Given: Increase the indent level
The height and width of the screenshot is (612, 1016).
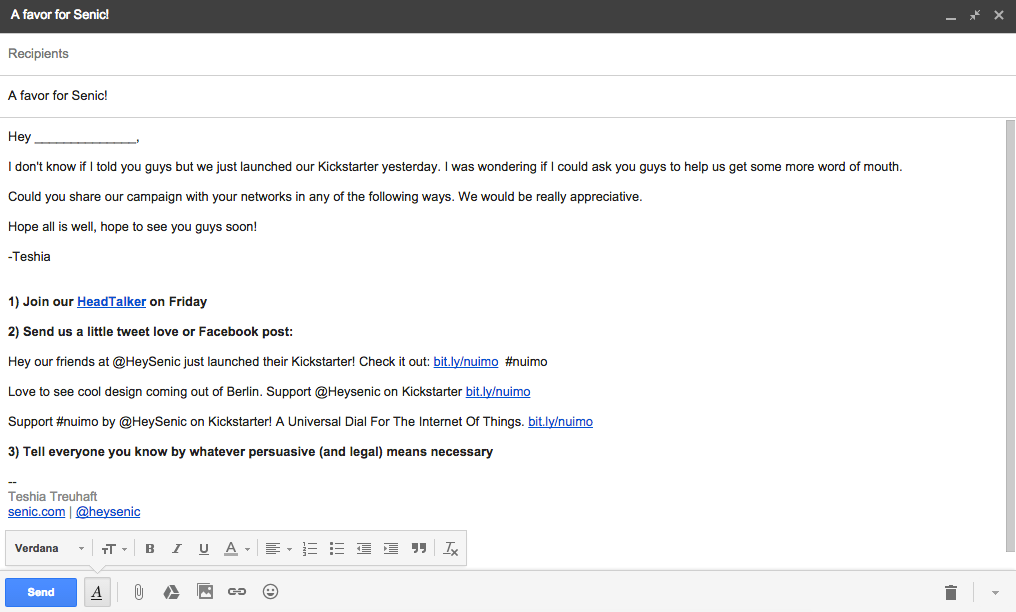Looking at the screenshot, I should tap(391, 549).
